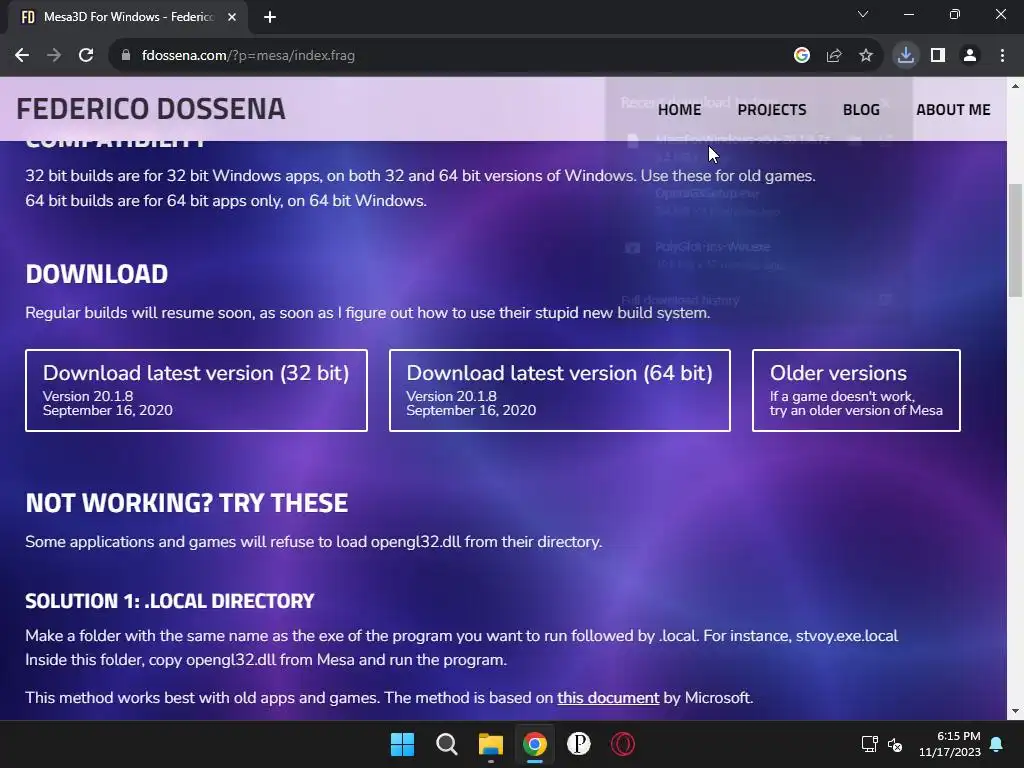1024x768 pixels.
Task: Open the Chrome three-dot menu
Action: coord(1002,56)
